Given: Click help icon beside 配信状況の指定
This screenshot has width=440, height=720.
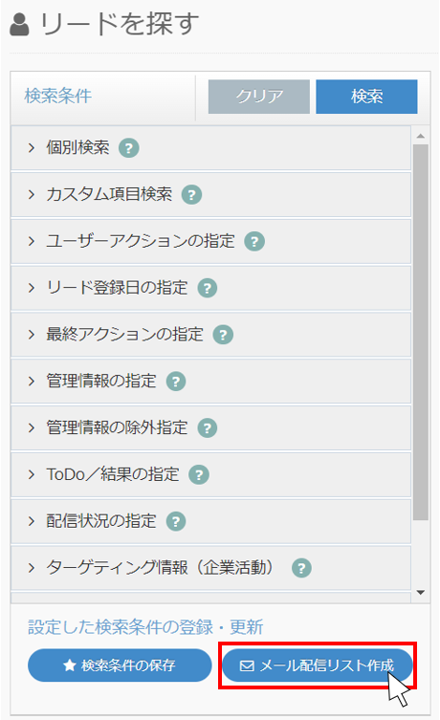Looking at the screenshot, I should pyautogui.click(x=175, y=521).
